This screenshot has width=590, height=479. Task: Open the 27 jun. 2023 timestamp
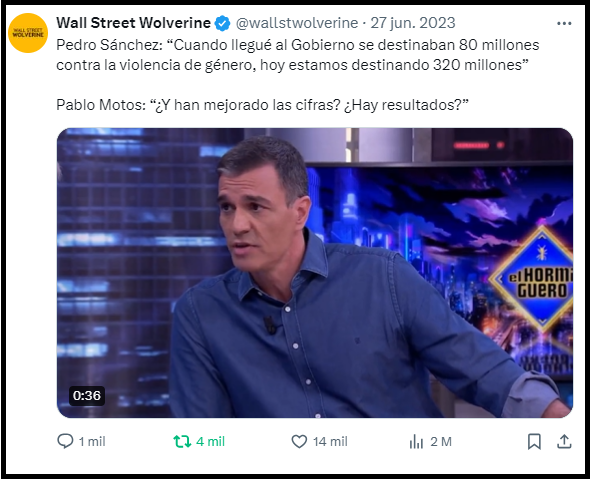click(x=413, y=23)
